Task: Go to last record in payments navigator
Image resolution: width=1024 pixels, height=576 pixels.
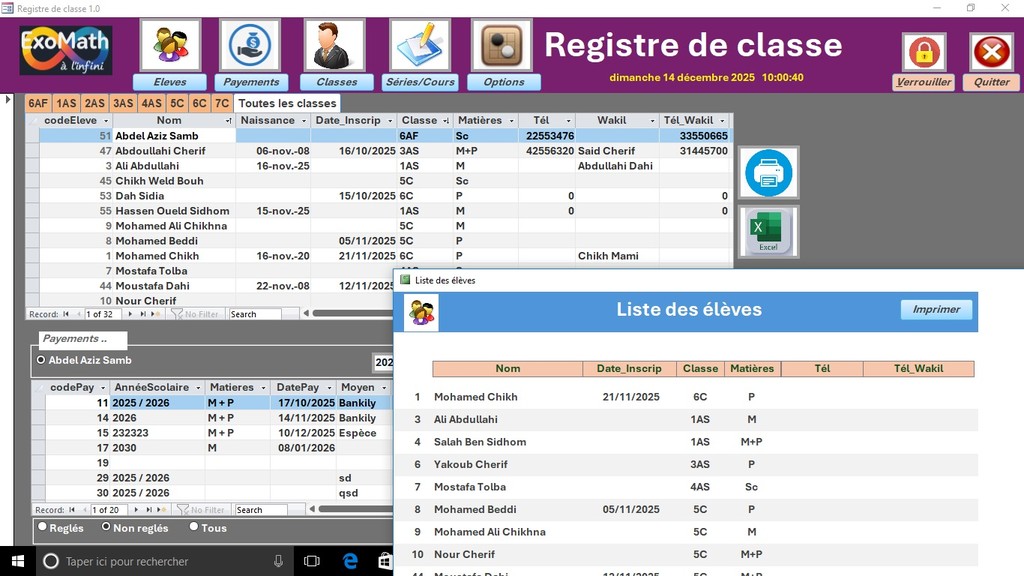Action: click(148, 510)
